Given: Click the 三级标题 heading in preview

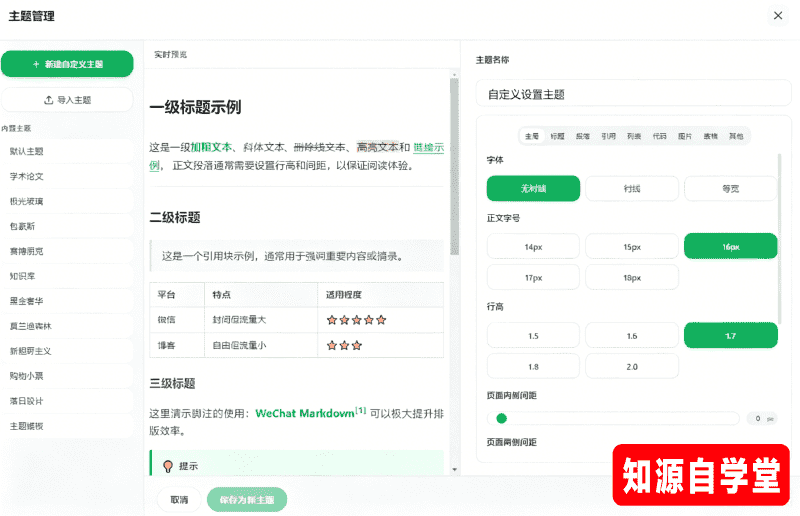Looking at the screenshot, I should [172, 383].
